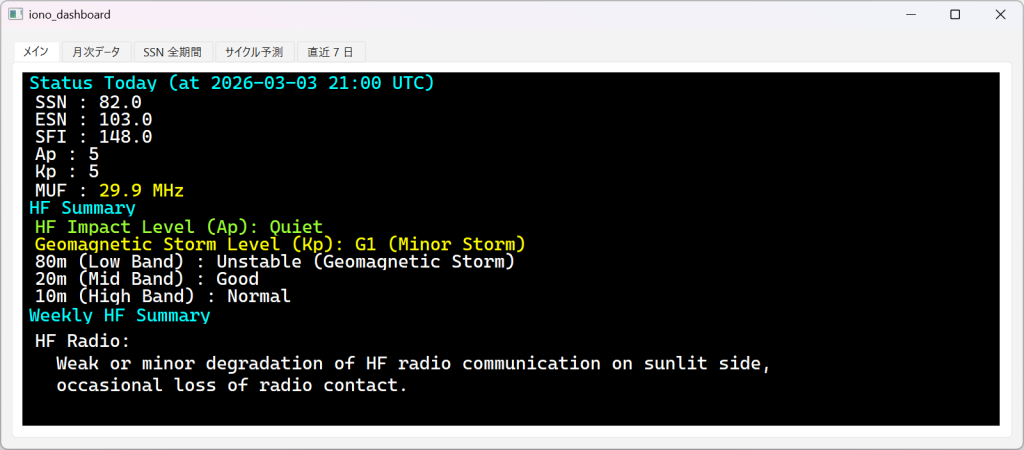This screenshot has width=1024, height=450.
Task: Click the Geomagnetic Storm Level G1 line
Action: [x=280, y=244]
